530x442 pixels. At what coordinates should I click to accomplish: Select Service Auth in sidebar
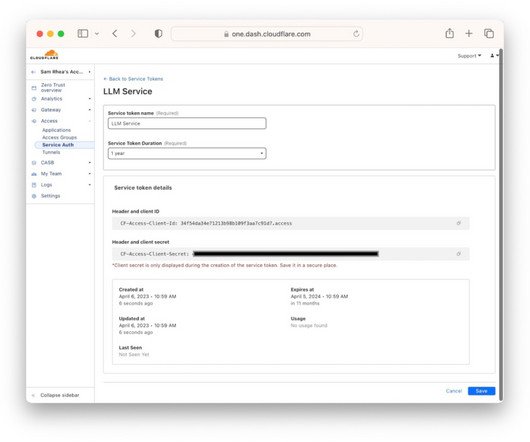pos(58,145)
